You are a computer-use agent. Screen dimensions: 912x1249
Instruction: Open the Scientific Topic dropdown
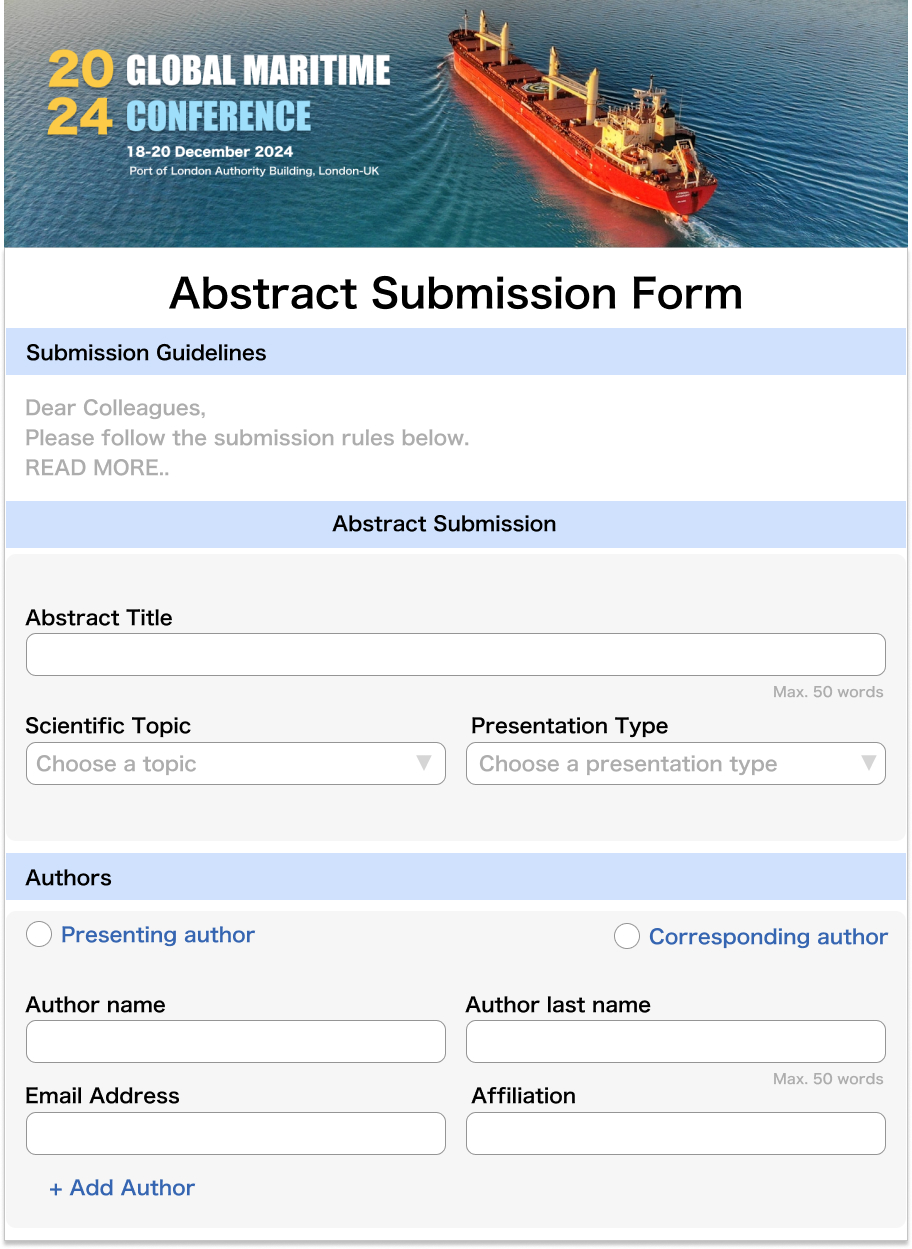[x=236, y=763]
